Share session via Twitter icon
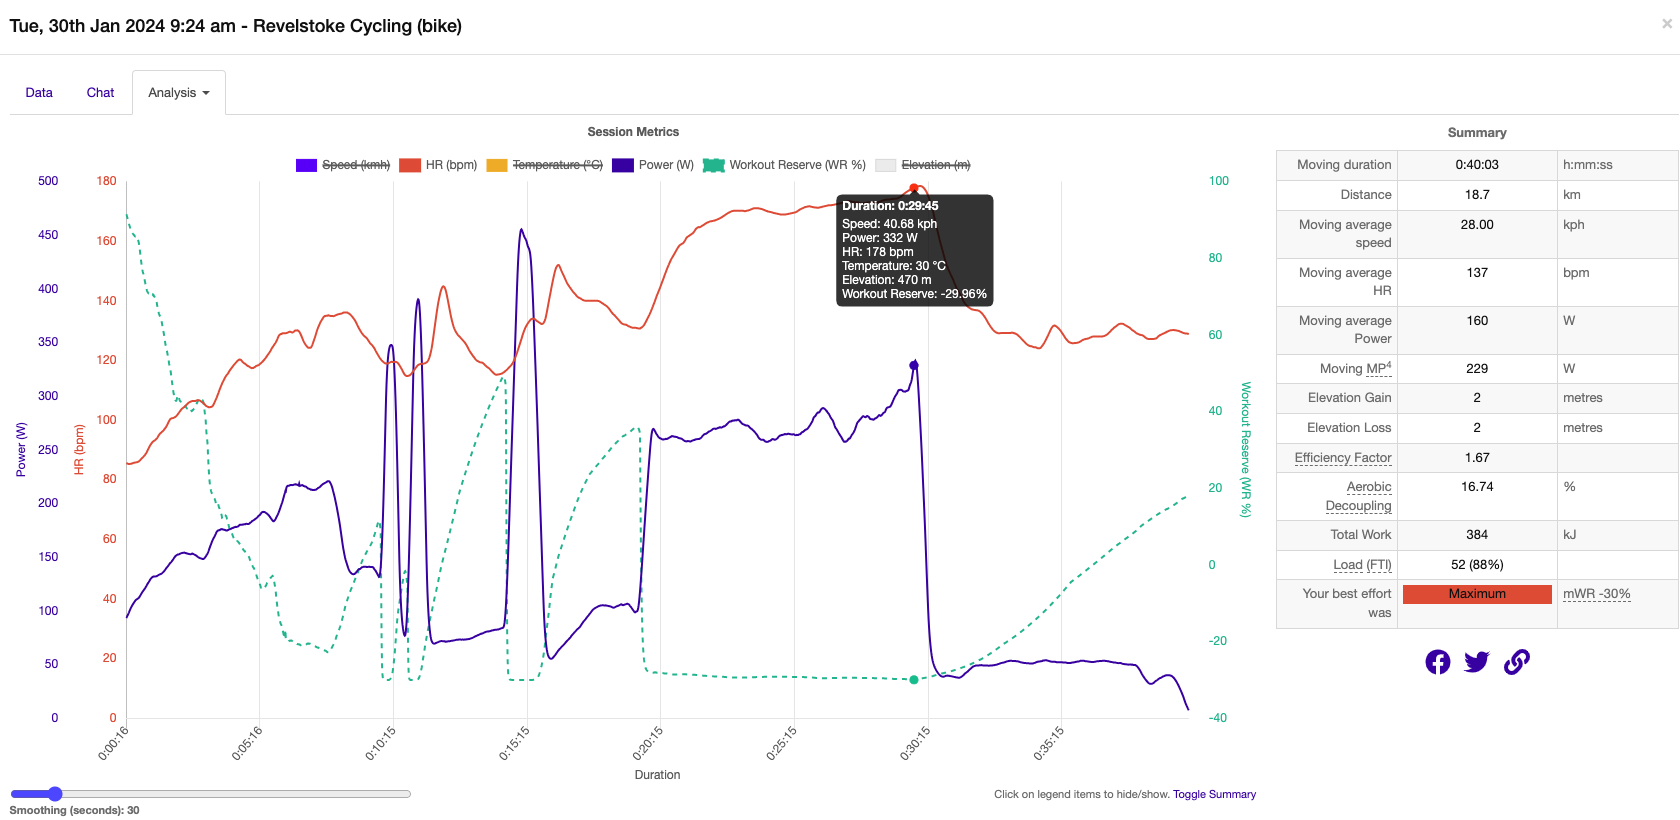This screenshot has height=820, width=1680. pos(1477,662)
